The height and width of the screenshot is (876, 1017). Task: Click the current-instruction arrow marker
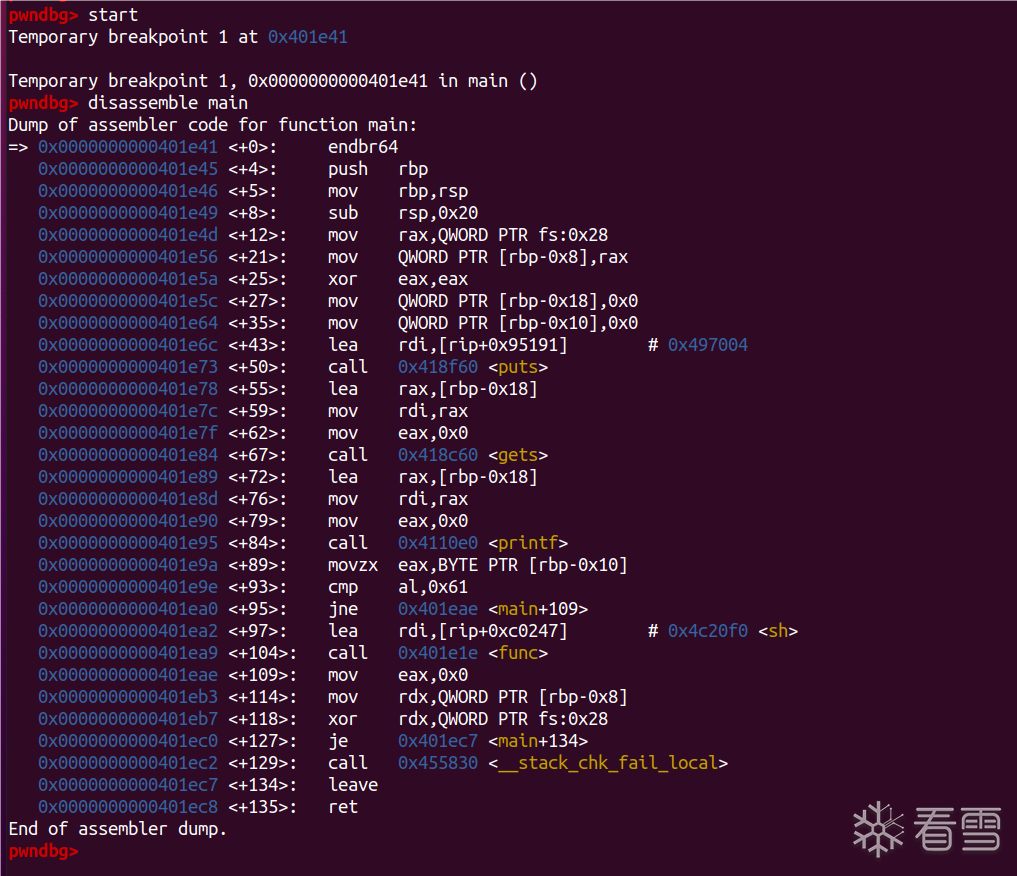18,147
